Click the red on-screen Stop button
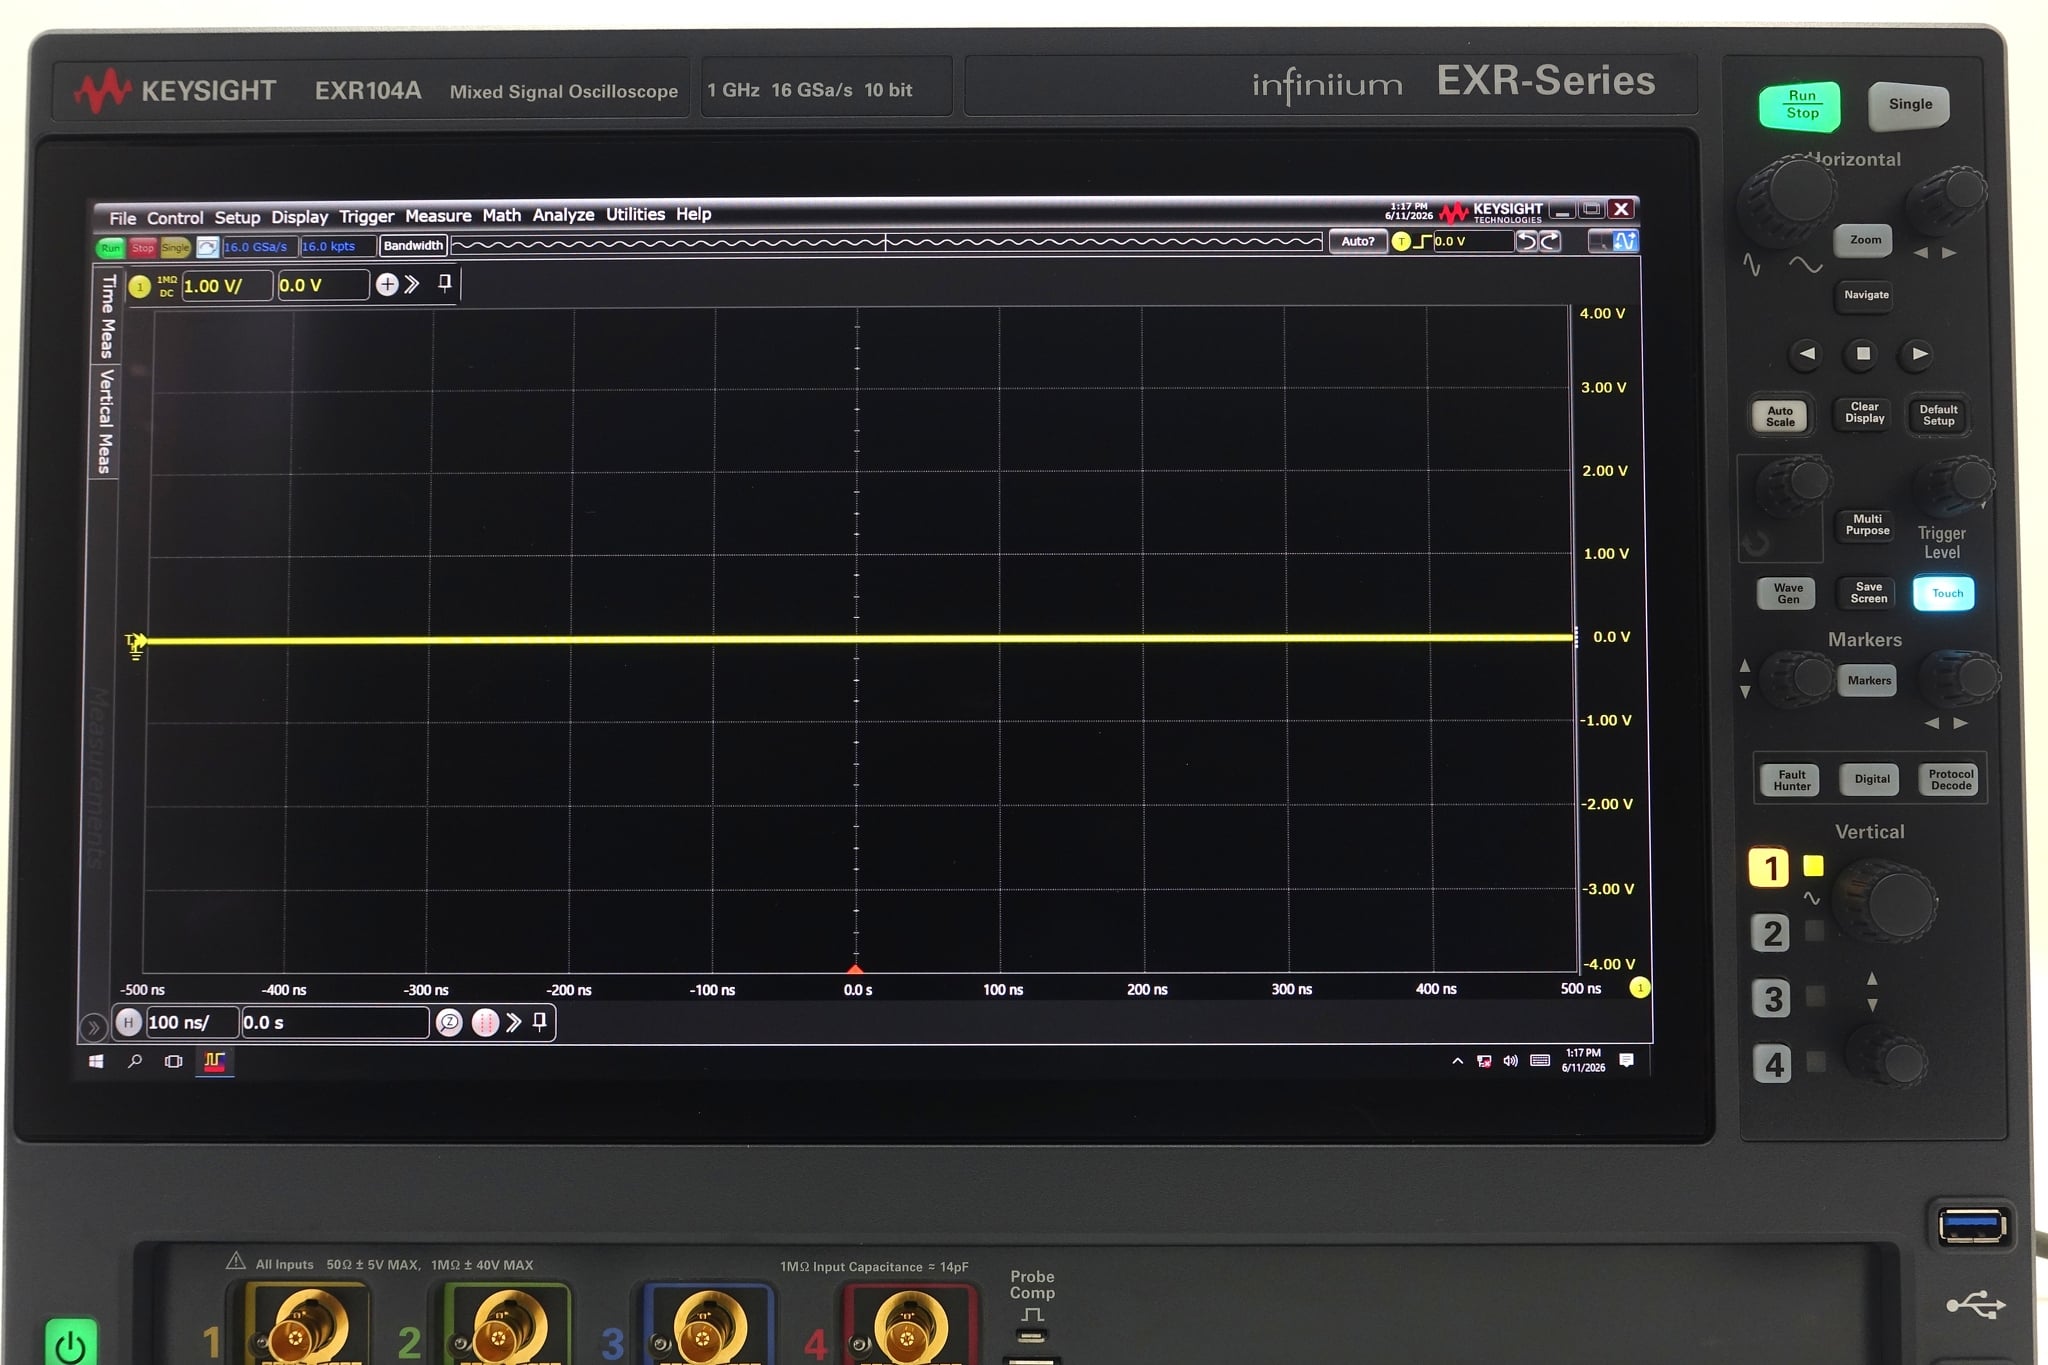The height and width of the screenshot is (1365, 2048). coord(143,248)
